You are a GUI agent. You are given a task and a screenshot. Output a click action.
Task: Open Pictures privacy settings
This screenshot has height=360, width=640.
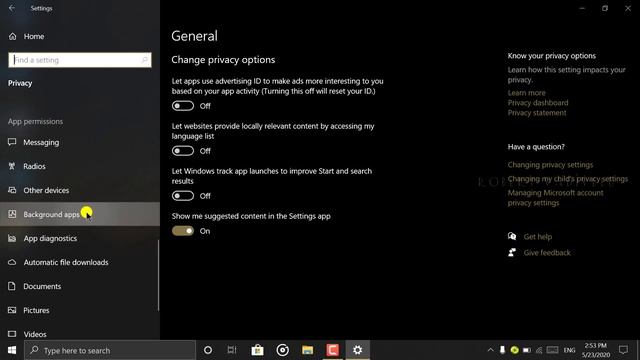(x=80, y=310)
